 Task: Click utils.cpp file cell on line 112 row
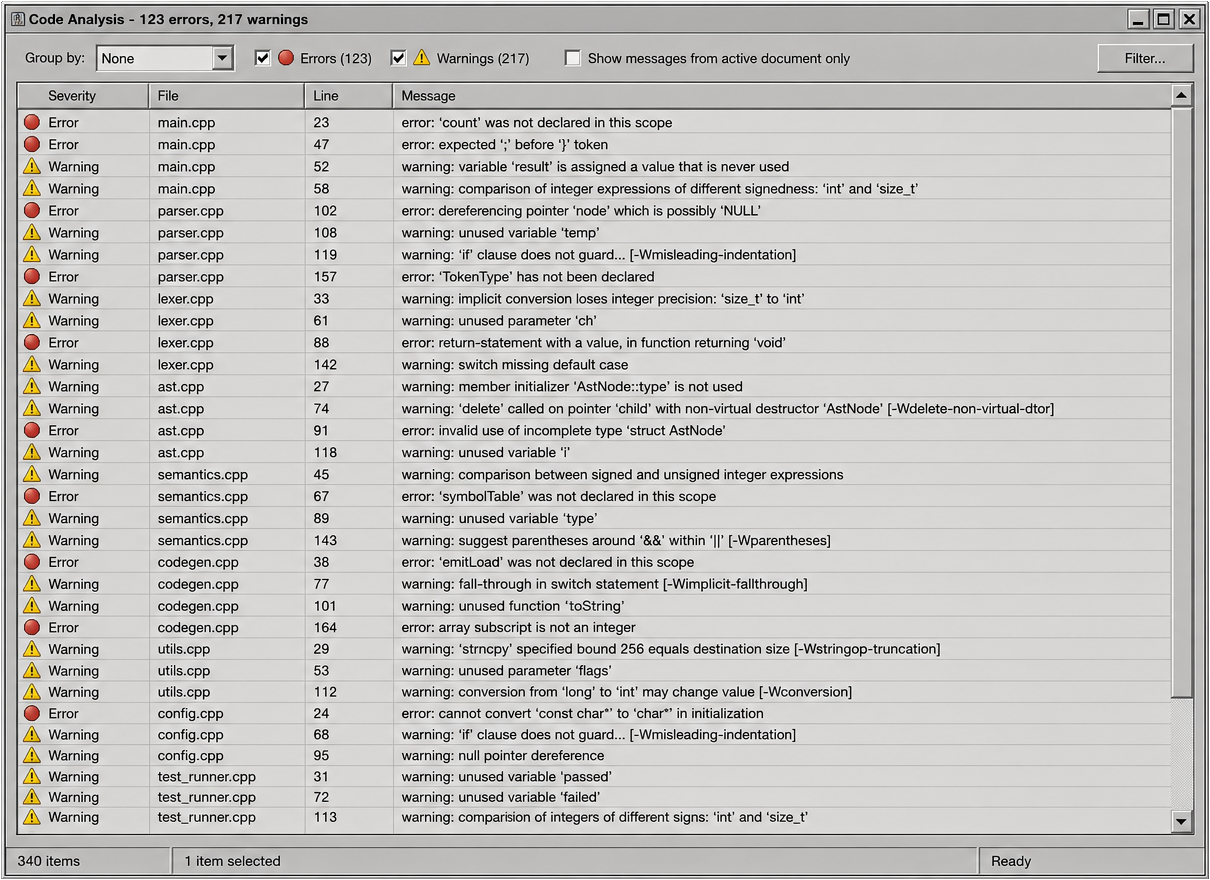(184, 692)
